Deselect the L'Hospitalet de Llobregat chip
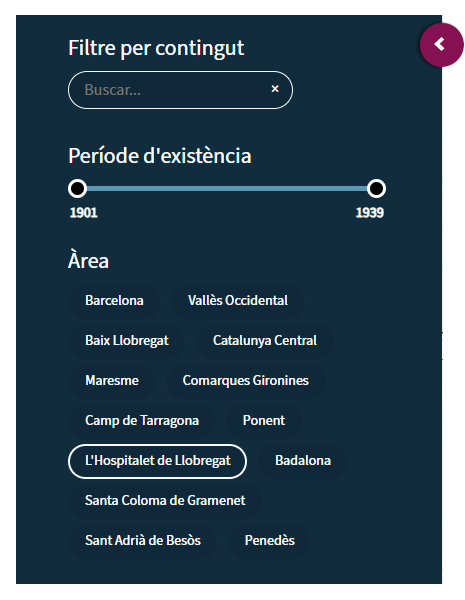 click(158, 461)
